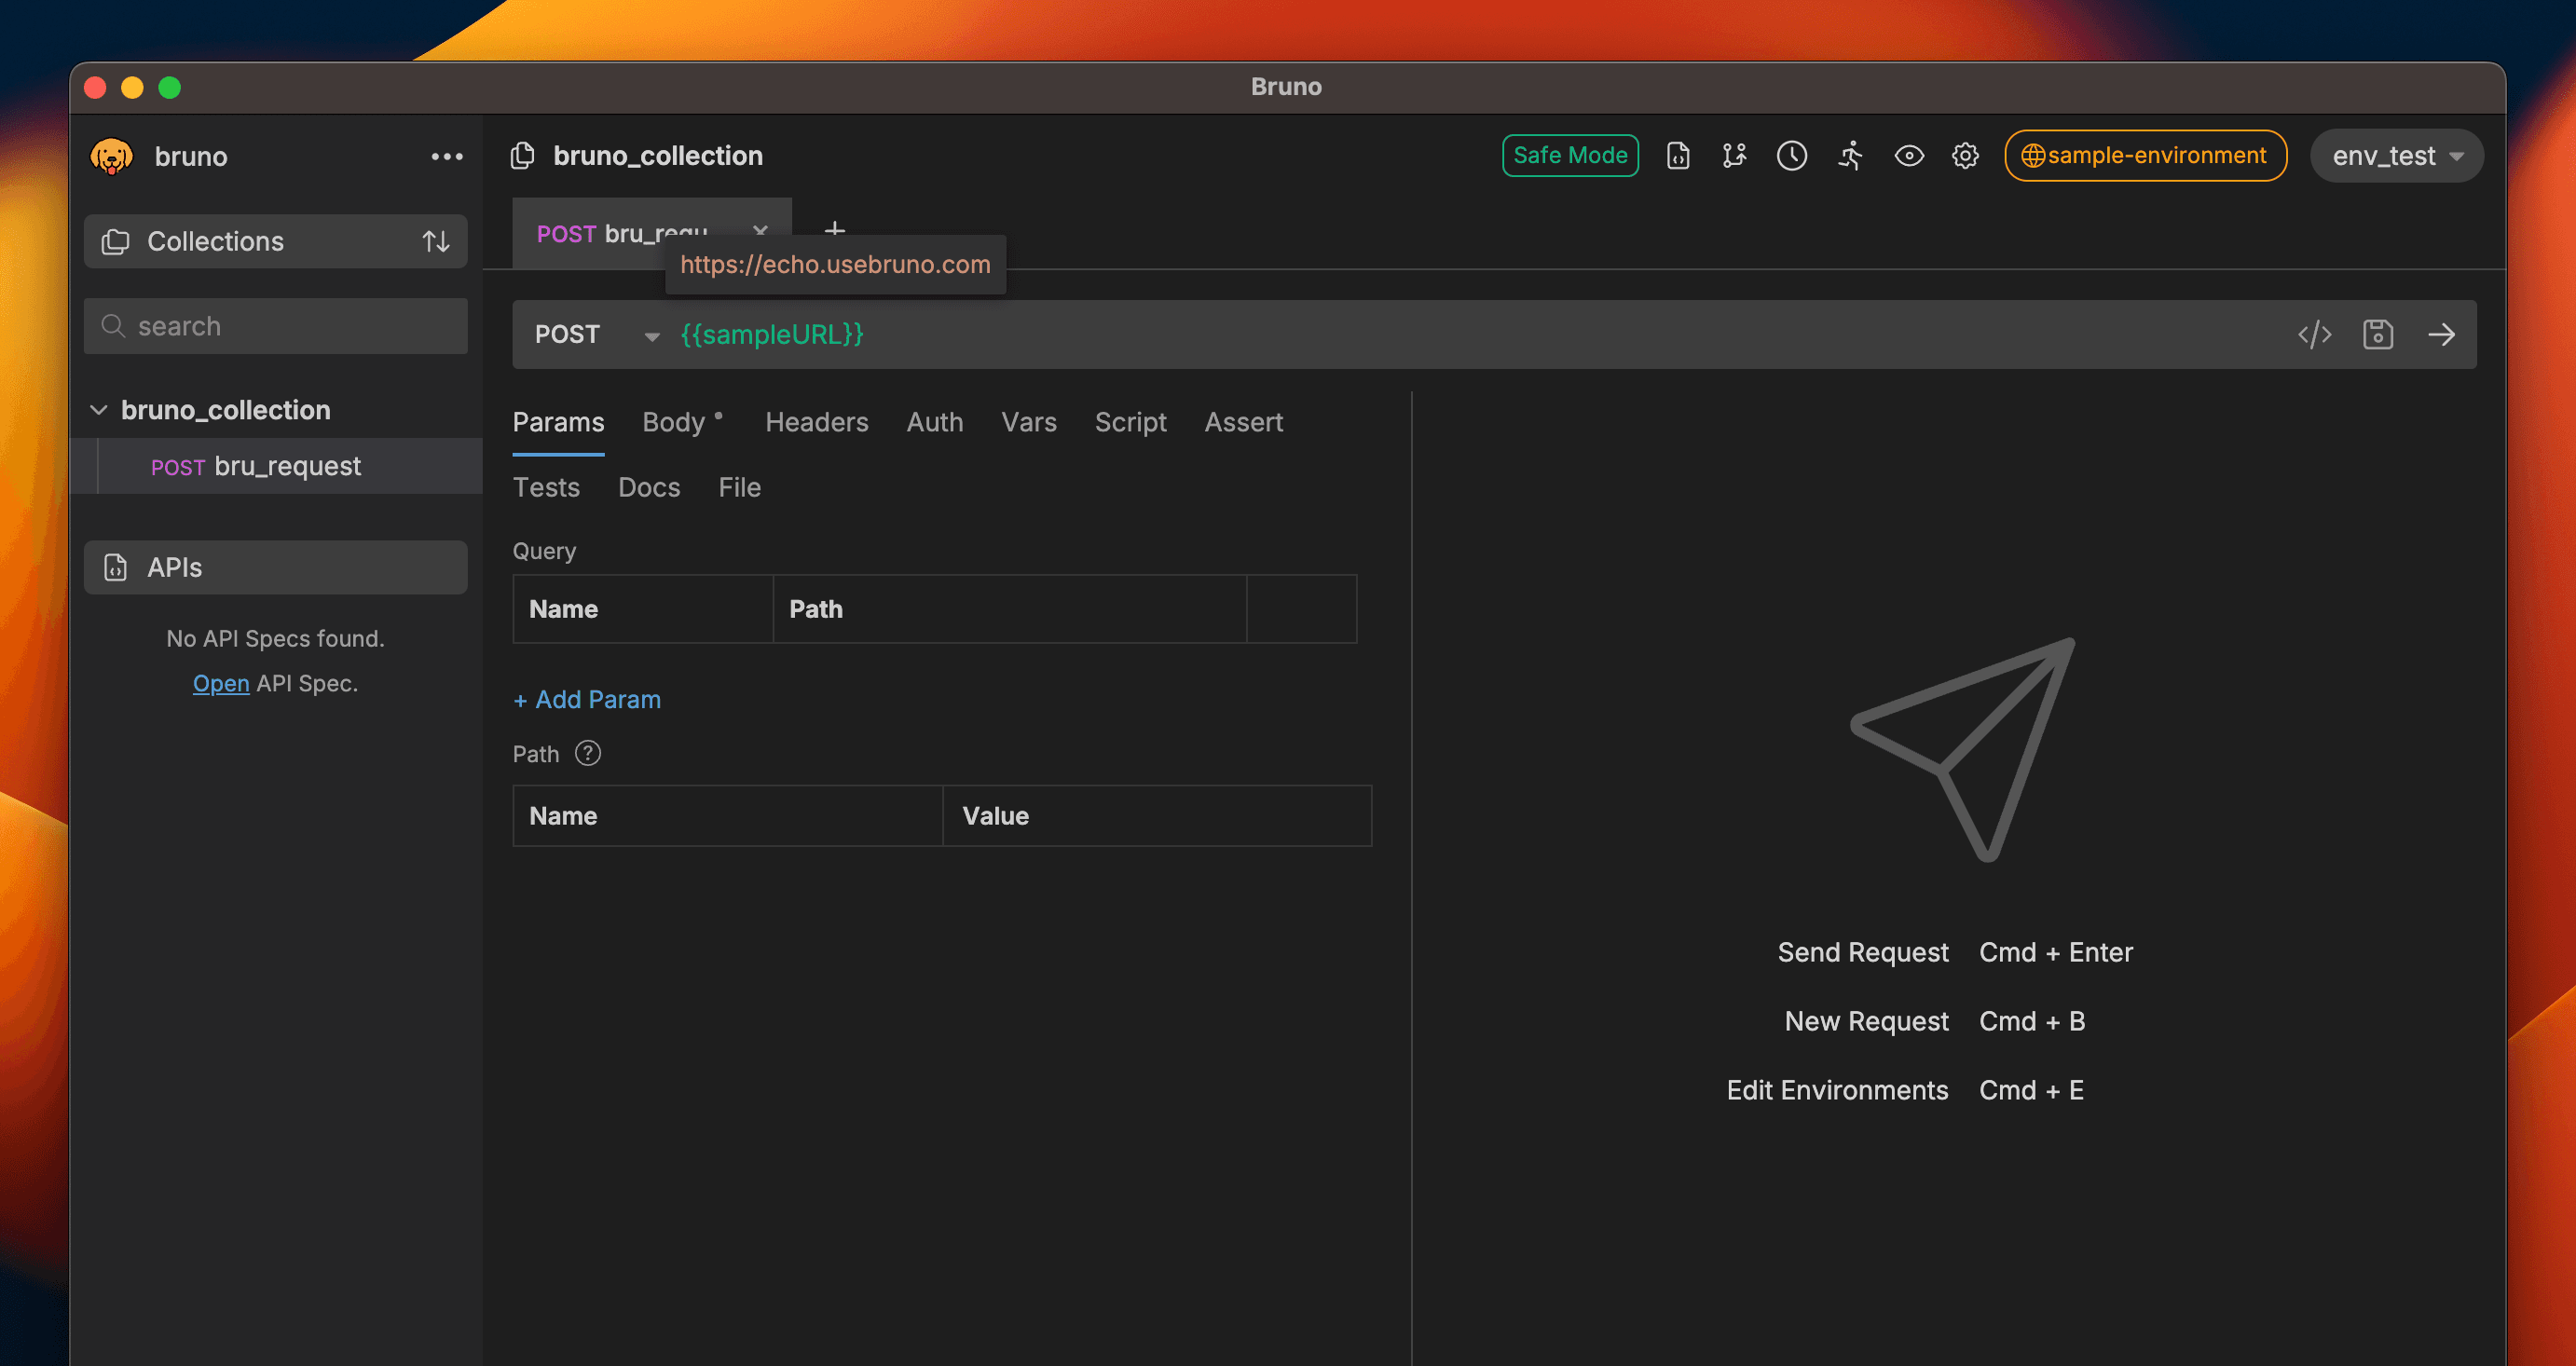Send request with arrow icon
The image size is (2576, 1366).
pos(2441,334)
